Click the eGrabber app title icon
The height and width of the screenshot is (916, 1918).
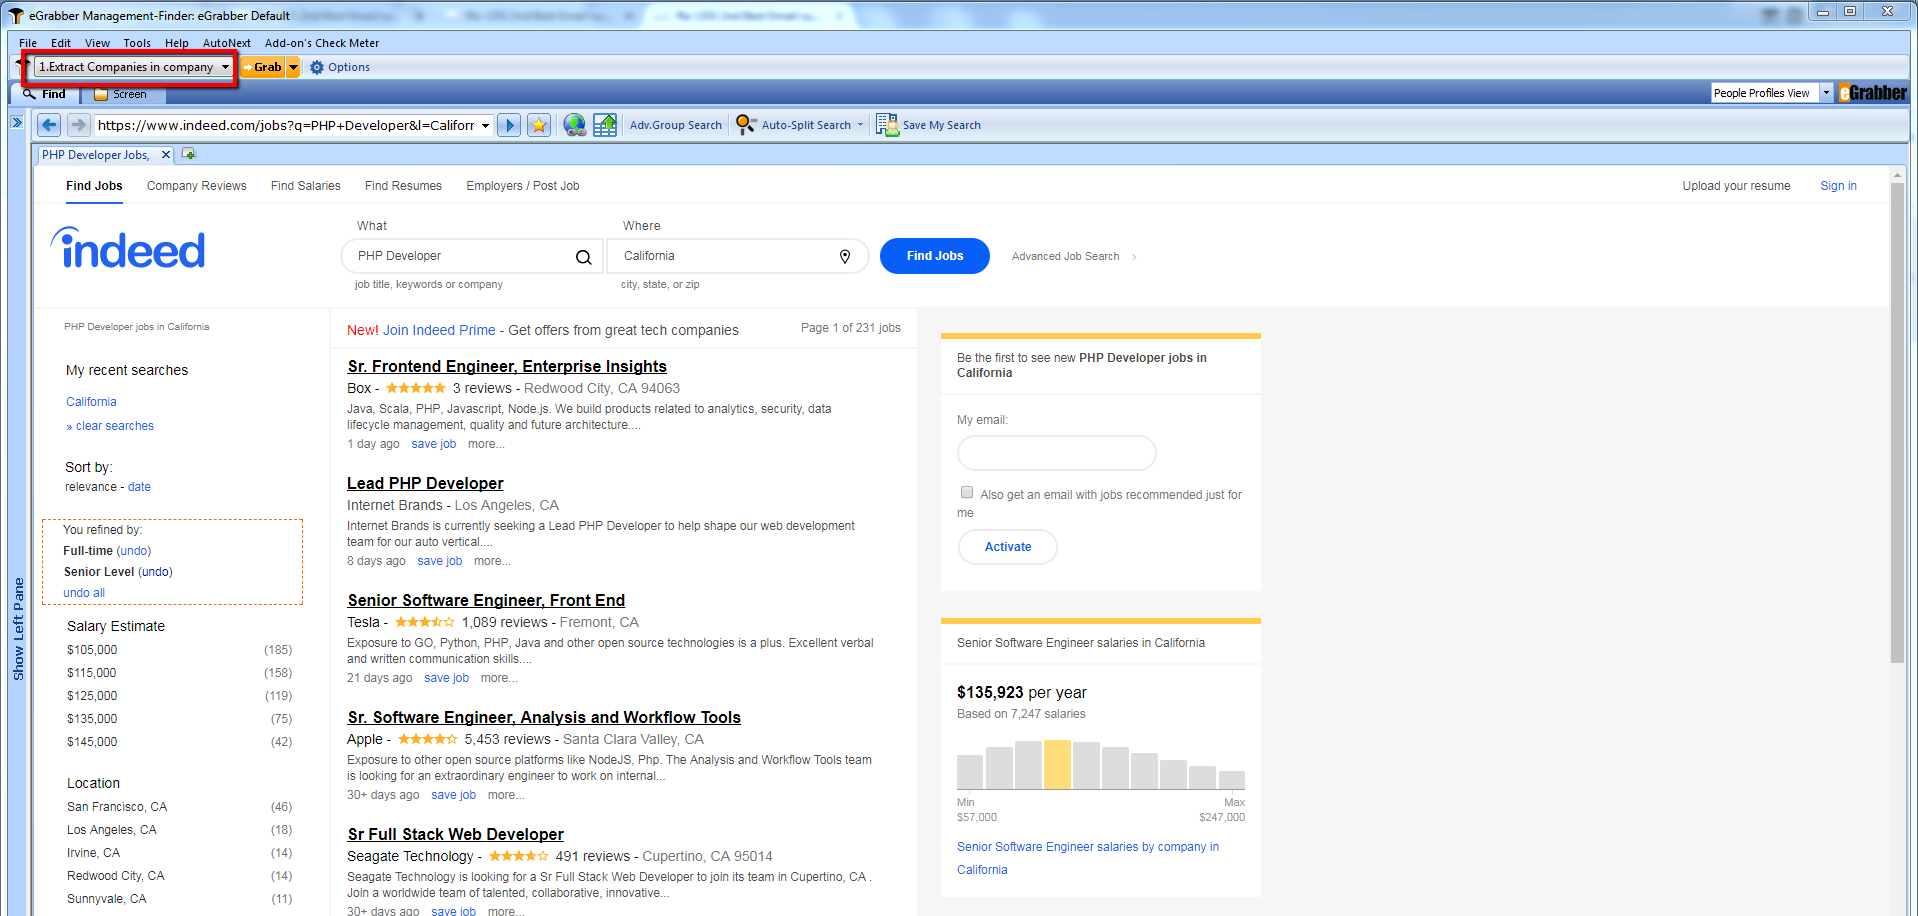click(16, 16)
